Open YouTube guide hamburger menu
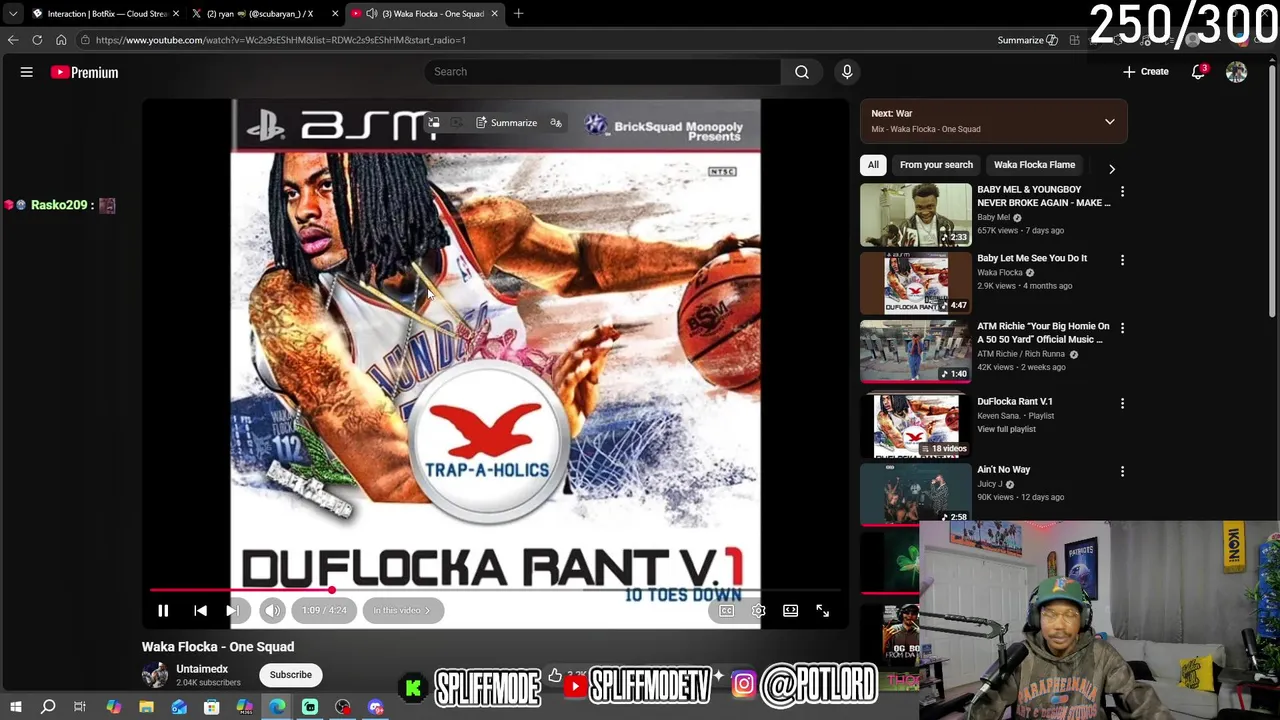Screen dimensions: 1280x720 pos(27,72)
